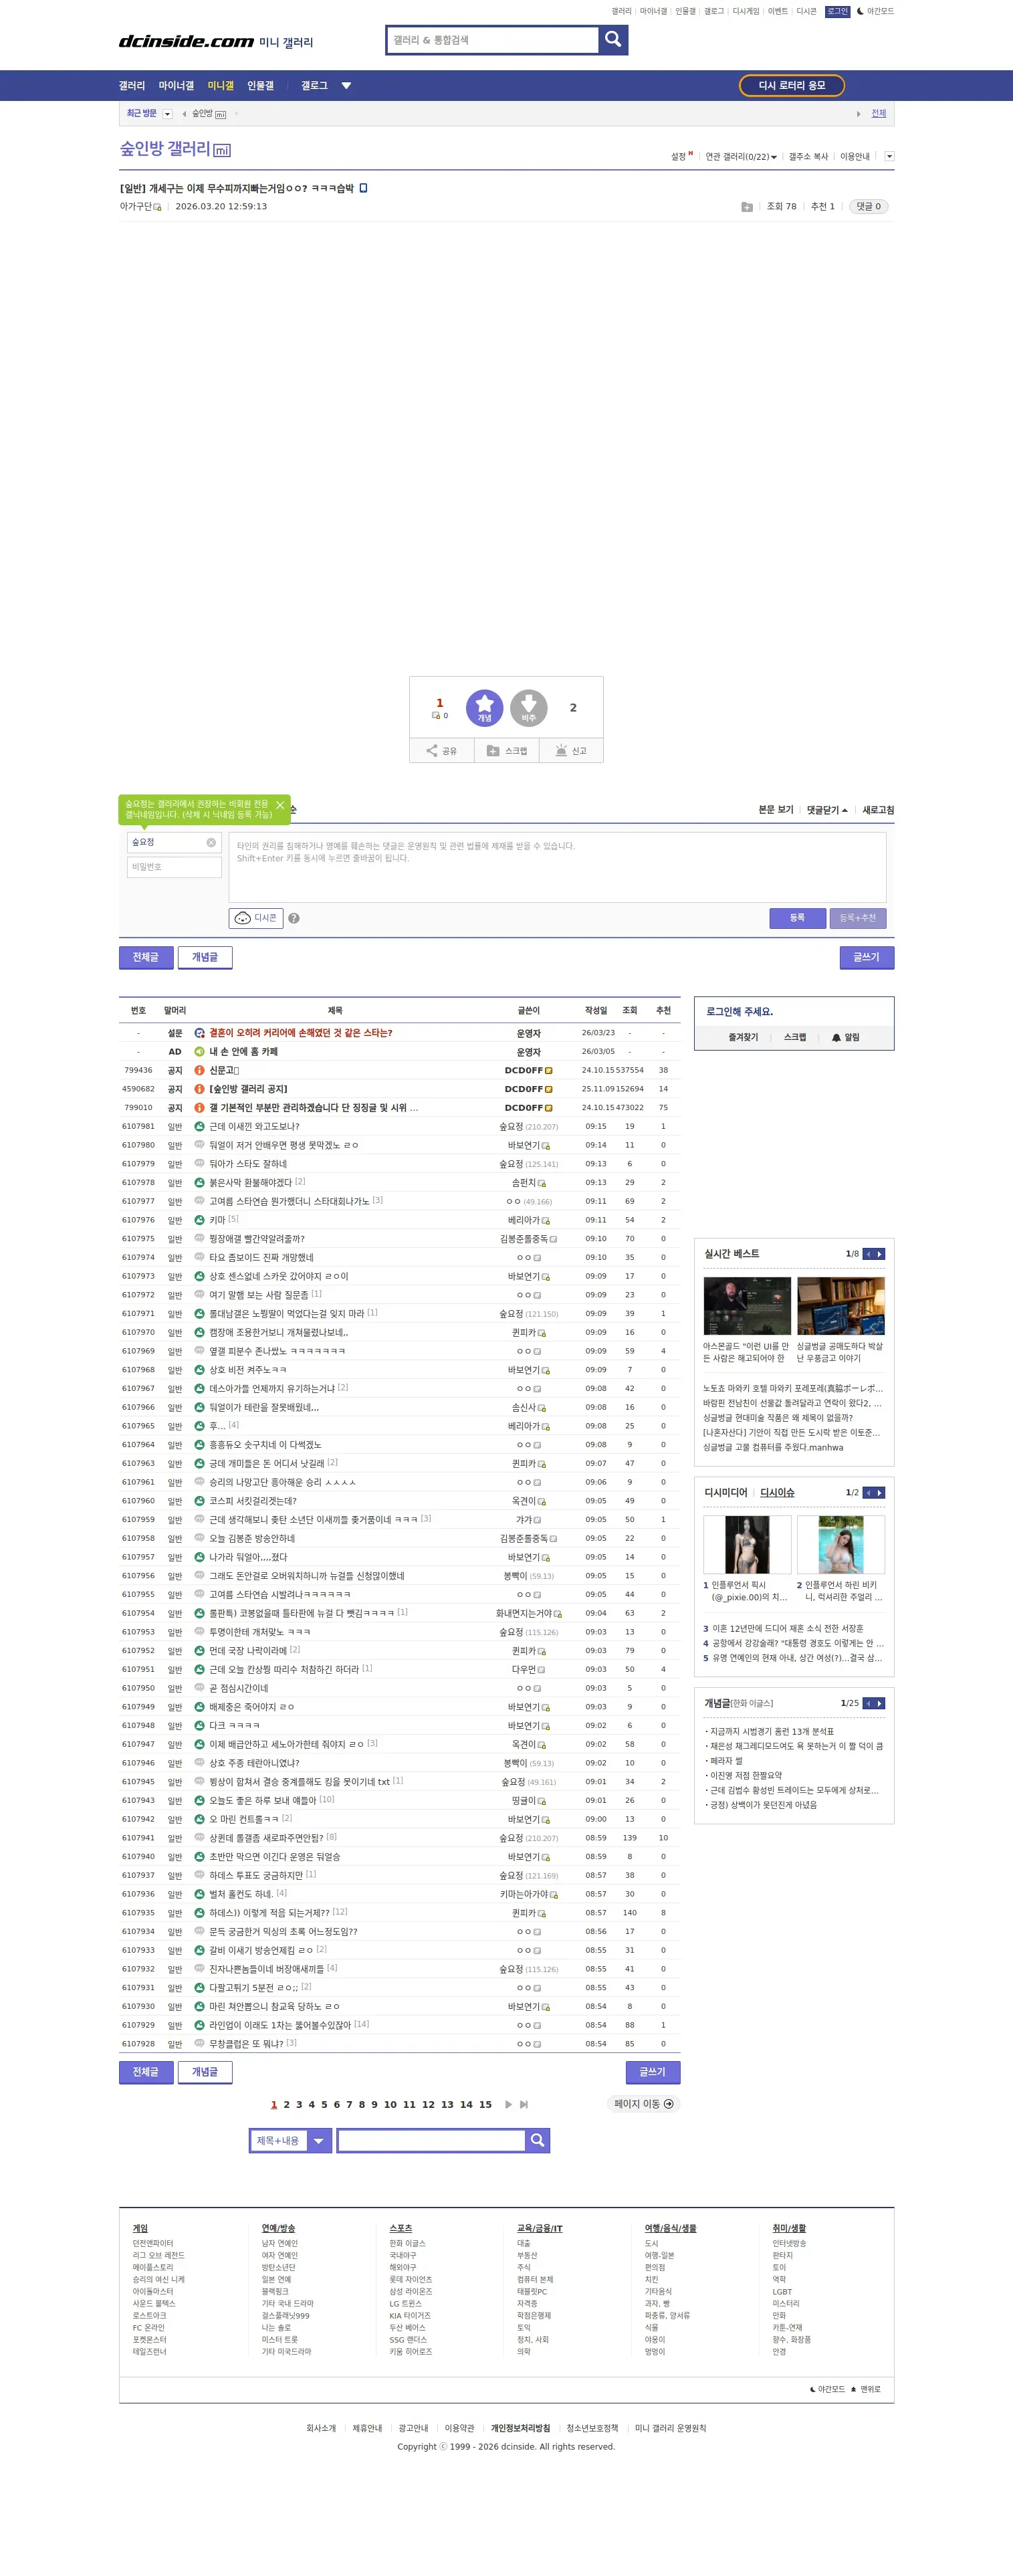This screenshot has width=1013, height=2576.
Task: Click the 즐겨찾기 link in the login box
Action: pyautogui.click(x=743, y=1037)
